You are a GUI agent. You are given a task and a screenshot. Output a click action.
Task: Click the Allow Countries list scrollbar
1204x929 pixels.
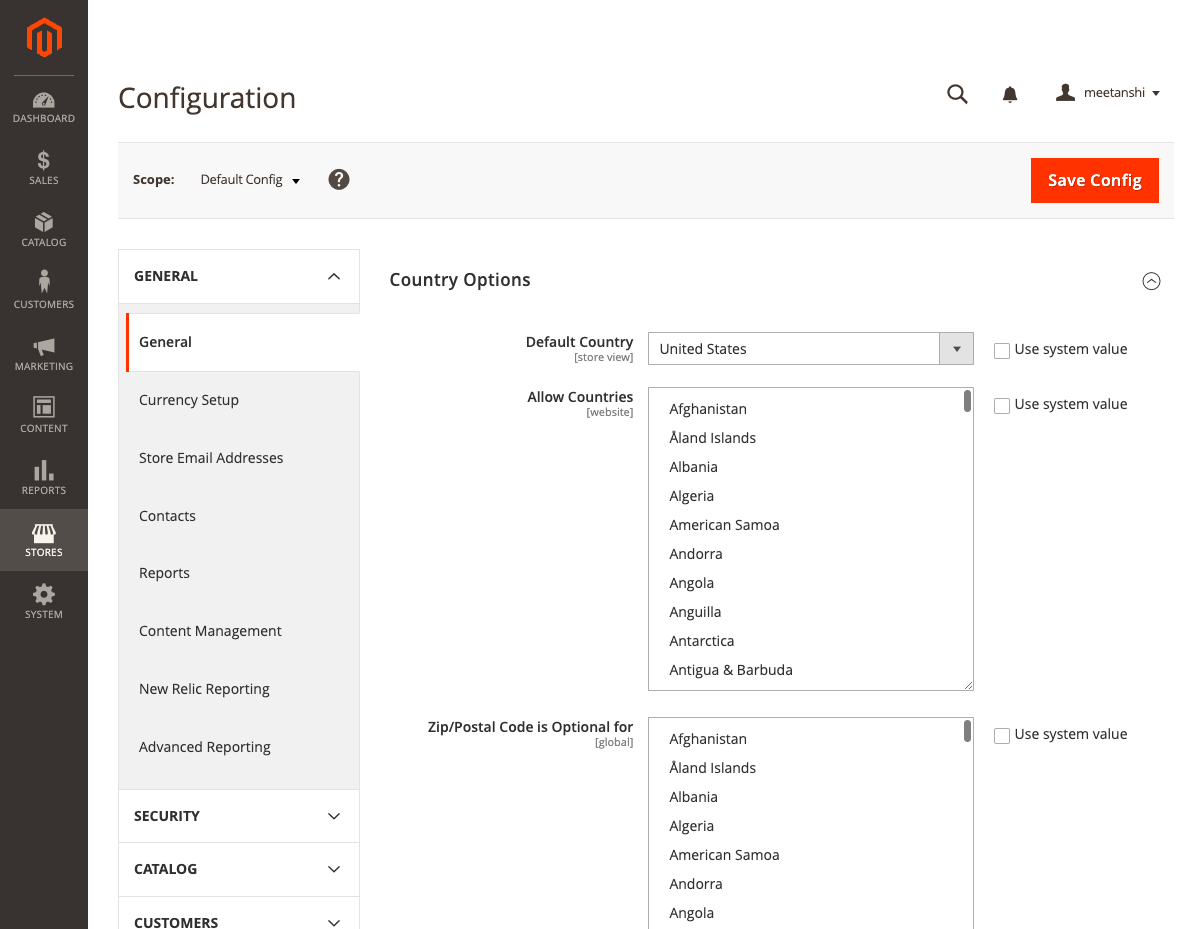click(967, 401)
